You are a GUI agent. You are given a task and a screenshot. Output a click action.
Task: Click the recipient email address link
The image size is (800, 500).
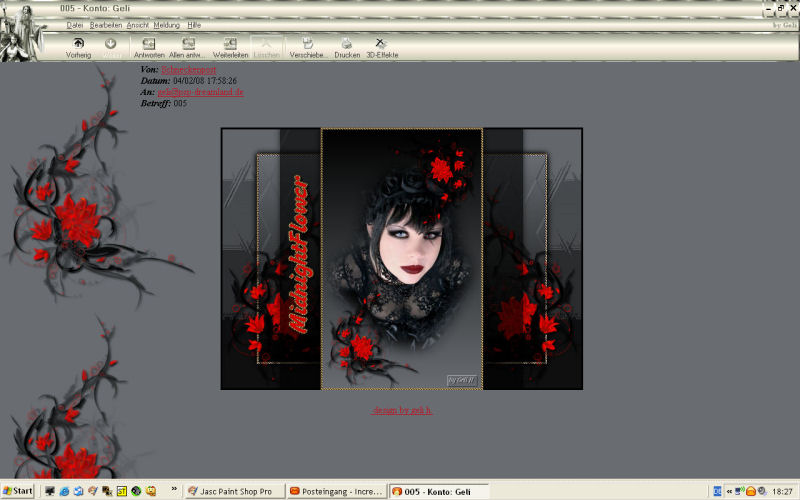point(200,92)
